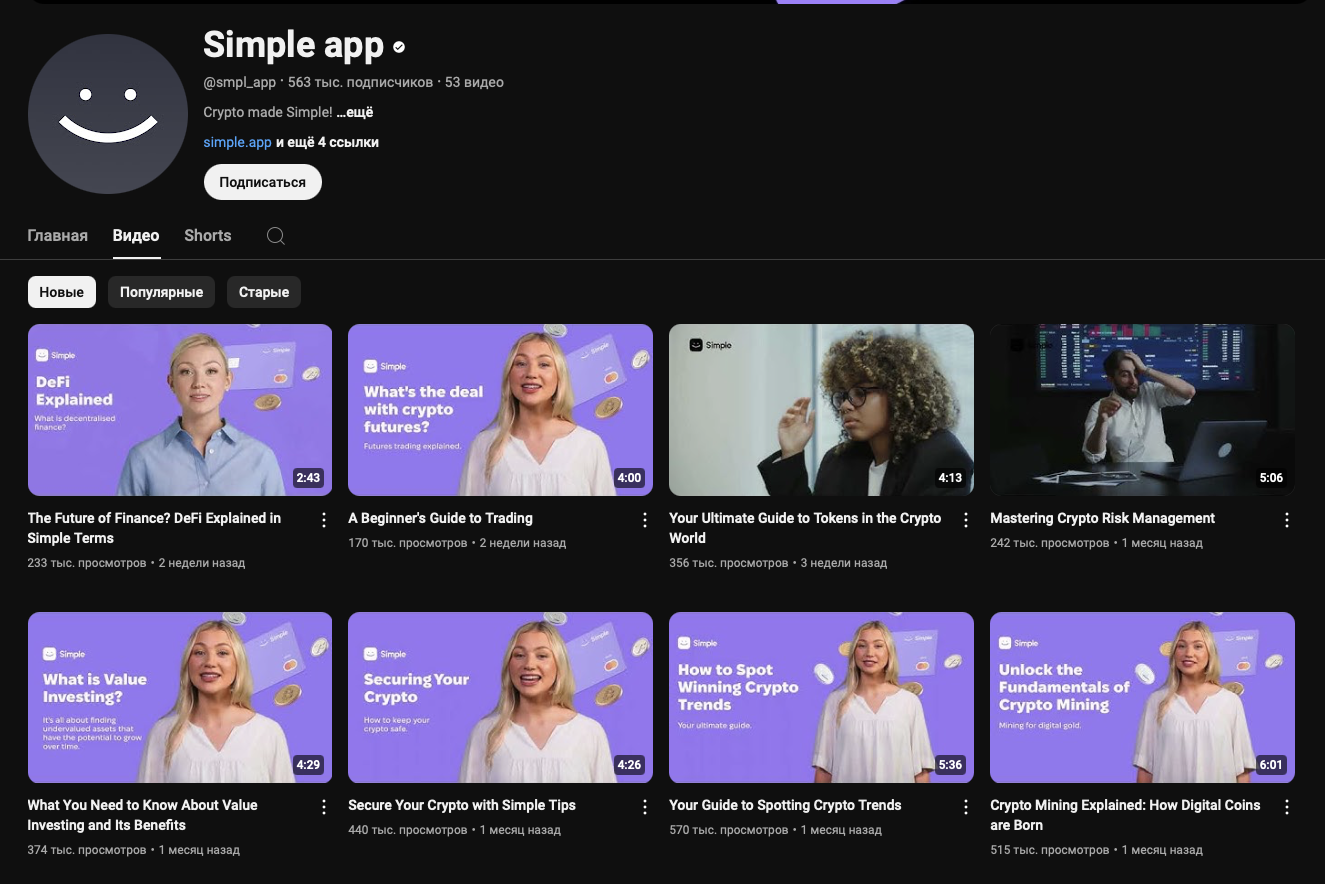Open options menu for Mastering Crypto Risk Management
1325x884 pixels.
pos(1287,520)
